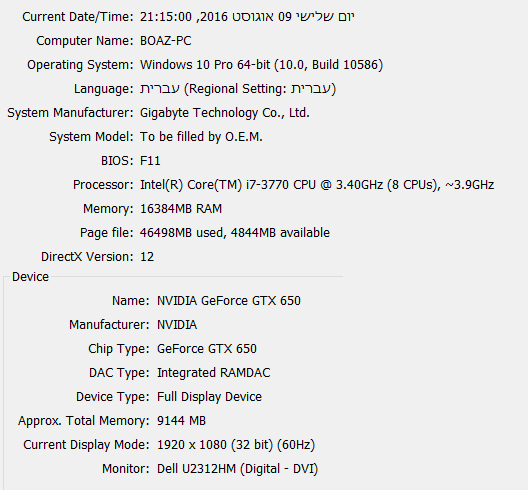Click the Device Type Full Display Device value
Viewport: 528px width, 490px height.
pyautogui.click(x=209, y=397)
